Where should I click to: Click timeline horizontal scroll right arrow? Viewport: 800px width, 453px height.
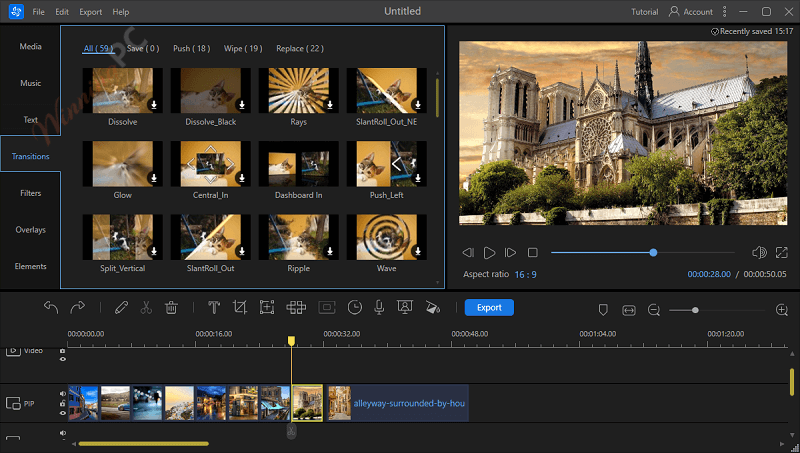(783, 444)
